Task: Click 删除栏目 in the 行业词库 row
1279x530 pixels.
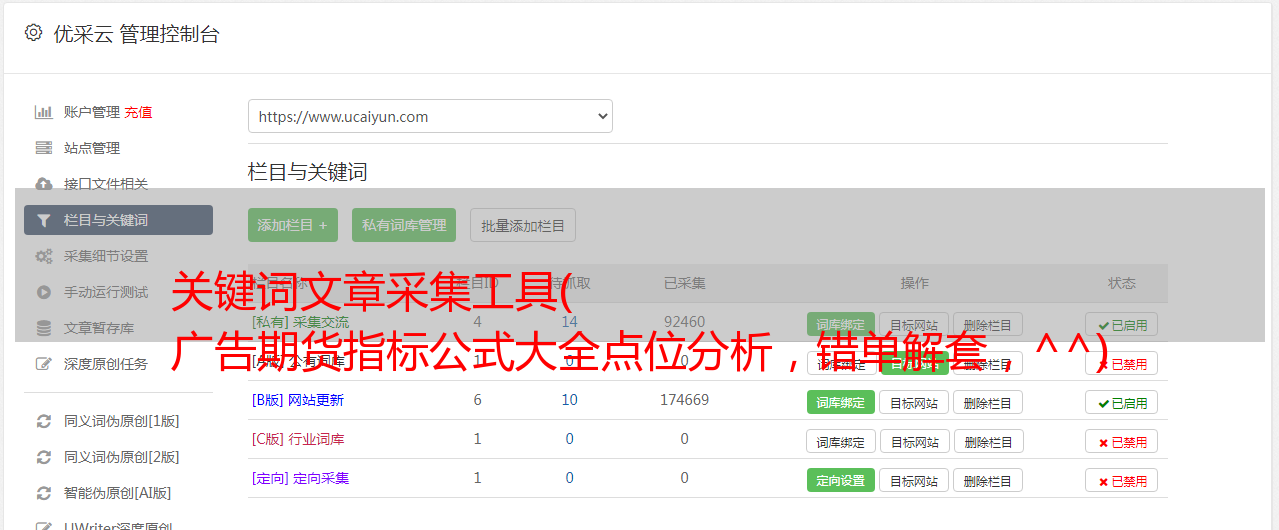Action: 988,441
